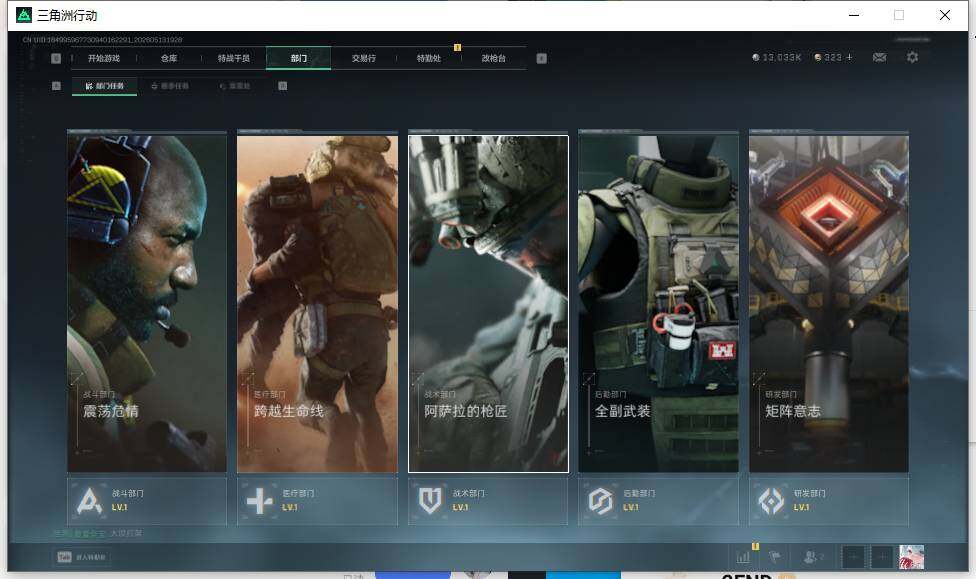Open the 震荡危情 mission card
The height and width of the screenshot is (579, 976).
(x=147, y=303)
